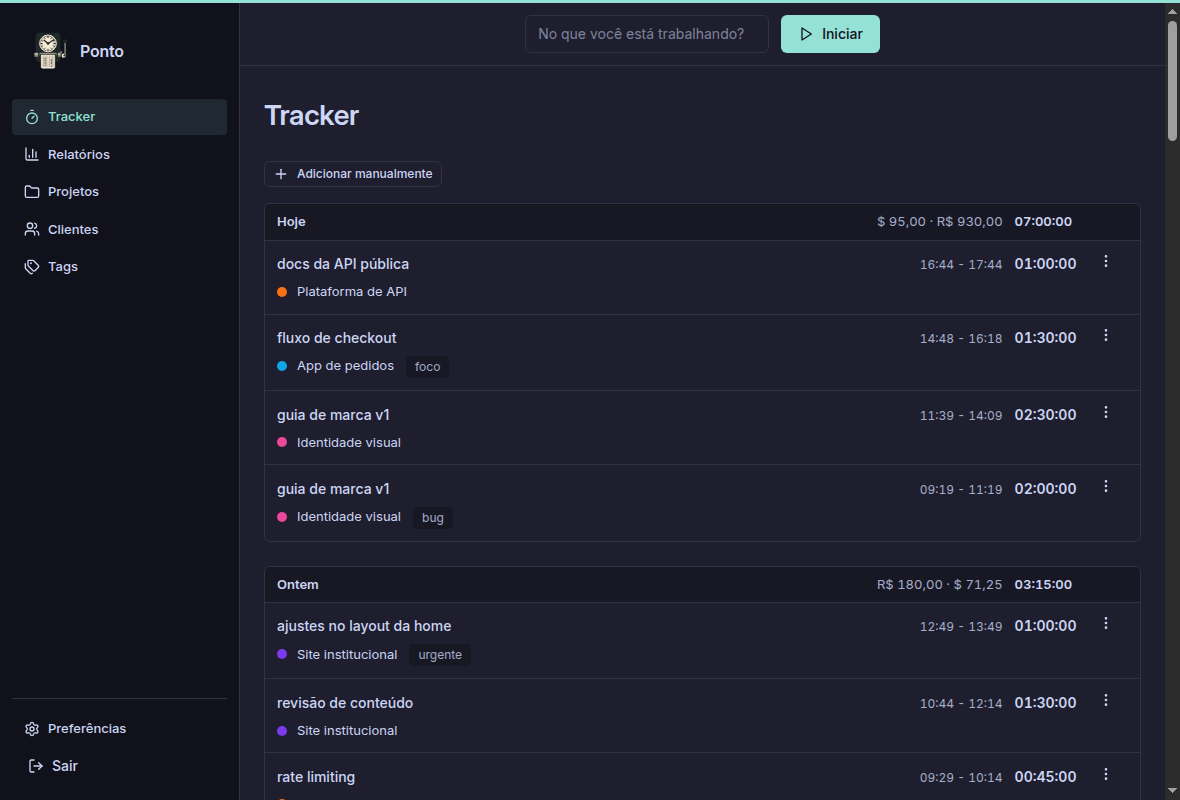Open the Tracker page in the sidebar
This screenshot has width=1180, height=800.
click(x=119, y=117)
